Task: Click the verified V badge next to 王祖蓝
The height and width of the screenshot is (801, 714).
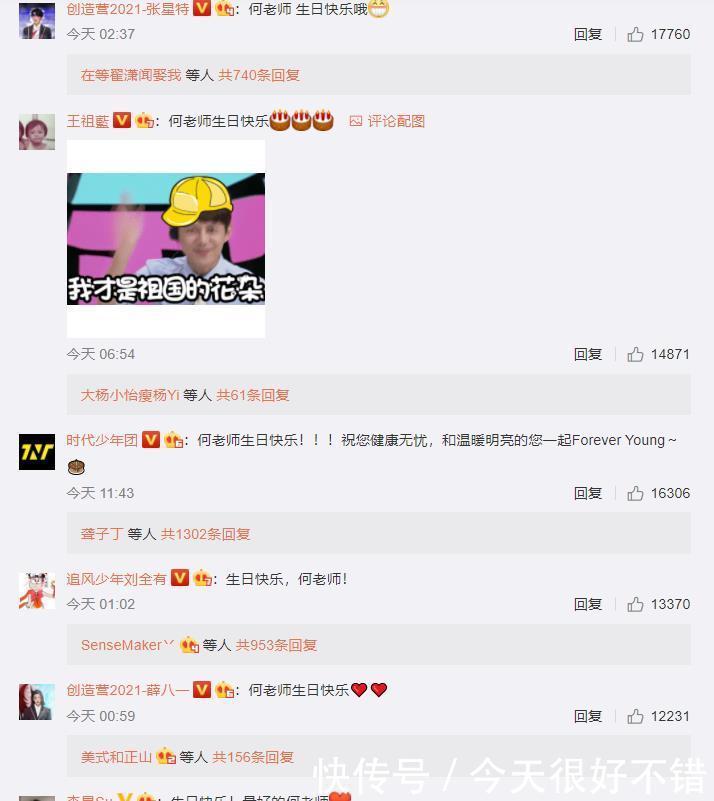Action: point(122,121)
